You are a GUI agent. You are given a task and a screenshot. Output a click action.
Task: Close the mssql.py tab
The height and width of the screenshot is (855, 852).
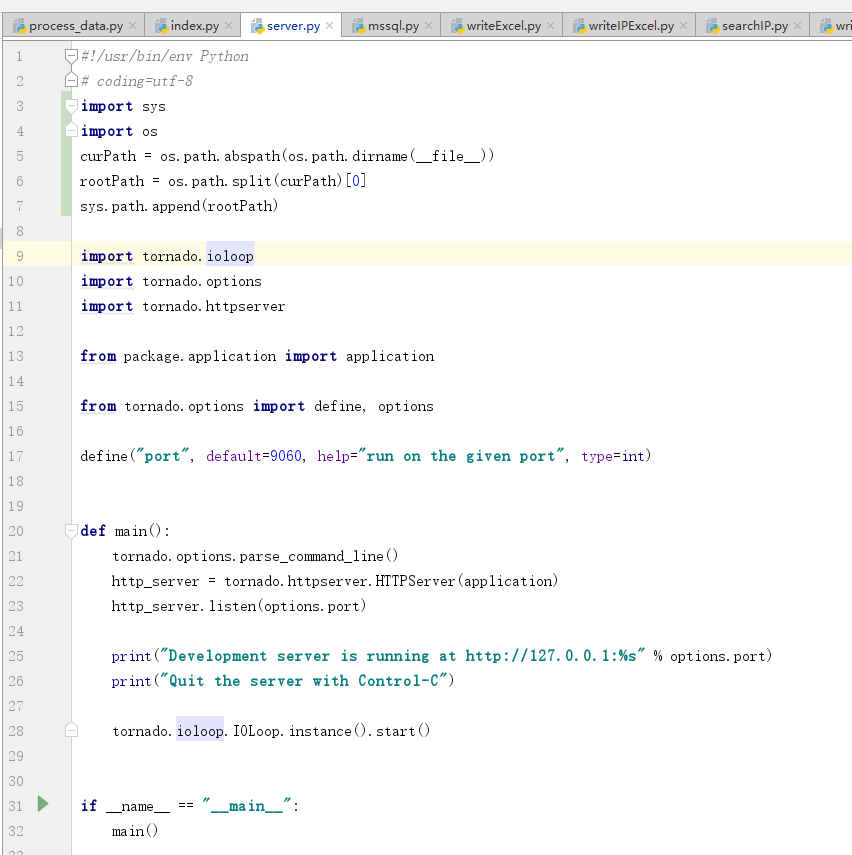pos(429,26)
